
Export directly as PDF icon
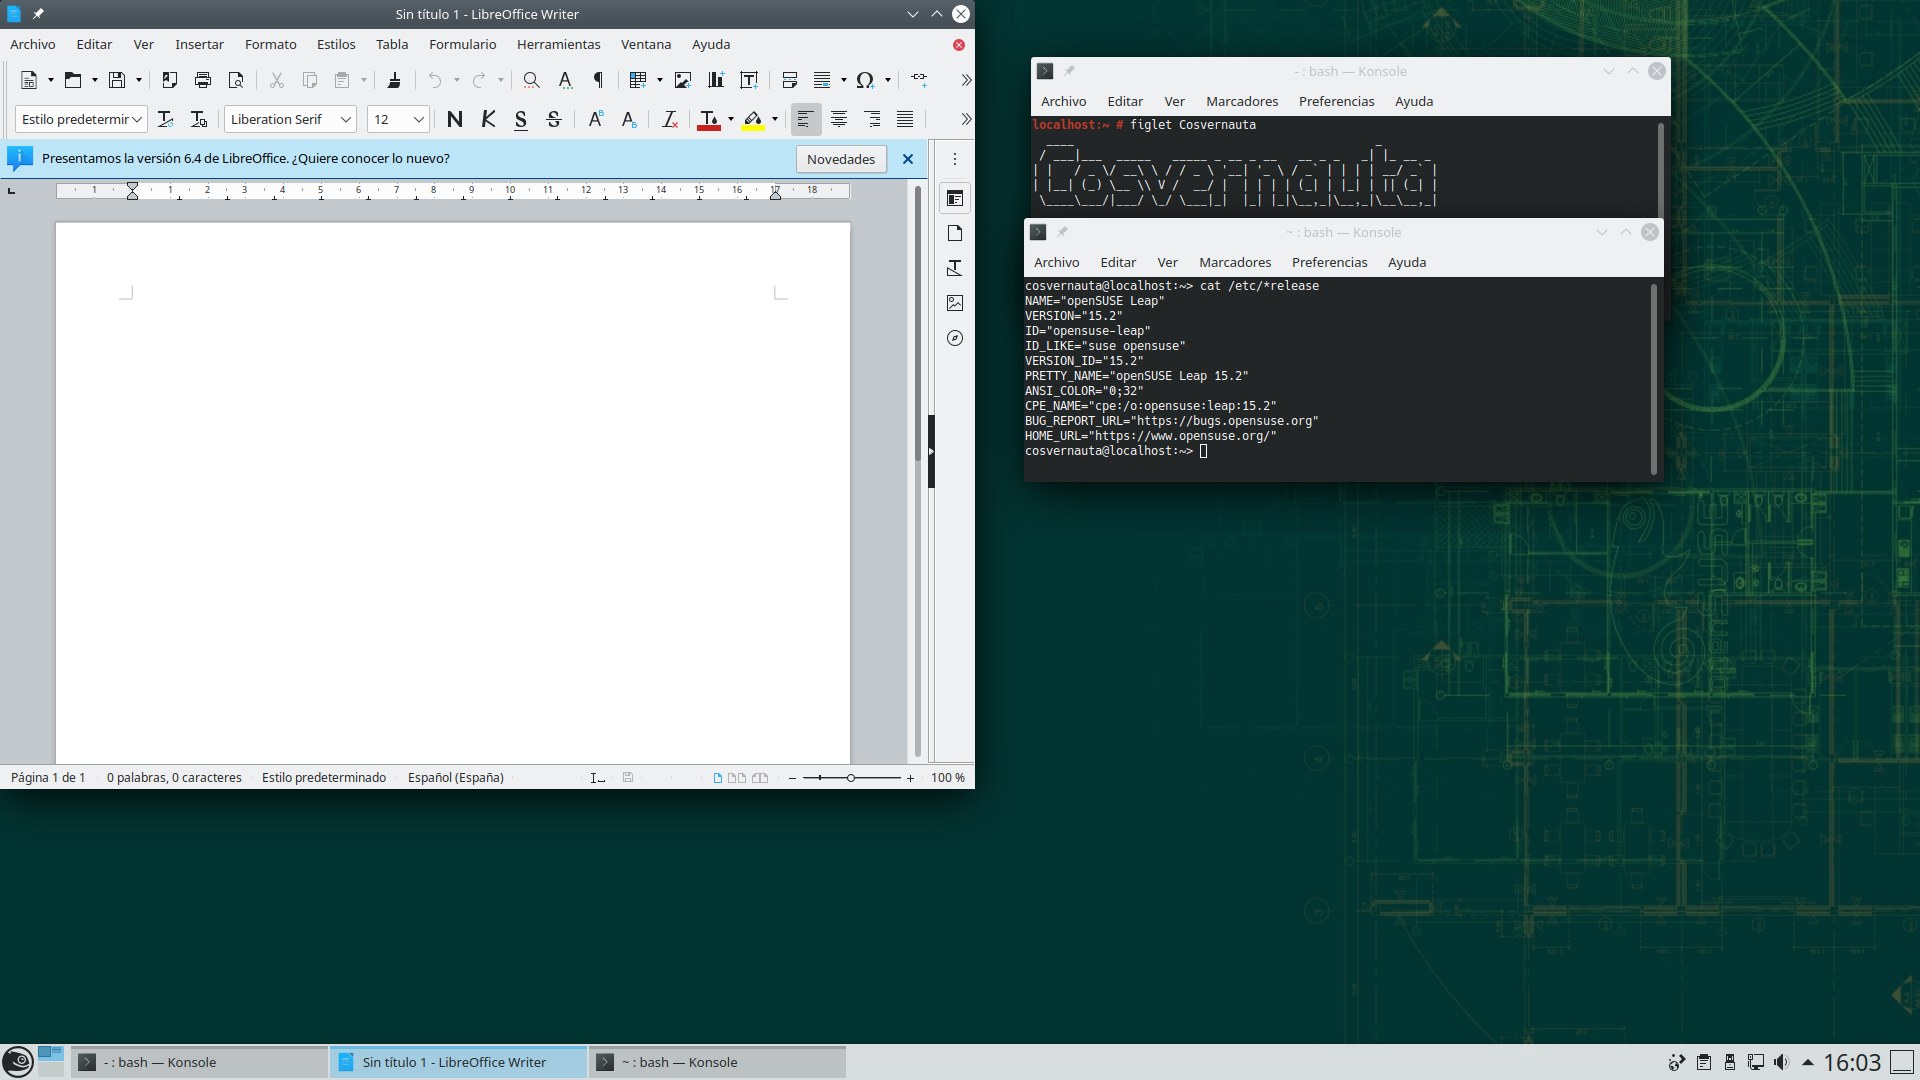(x=170, y=80)
